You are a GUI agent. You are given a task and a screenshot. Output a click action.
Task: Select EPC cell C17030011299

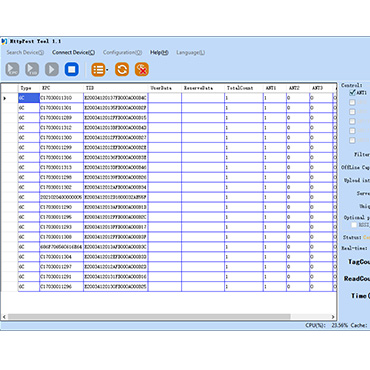tap(61, 147)
